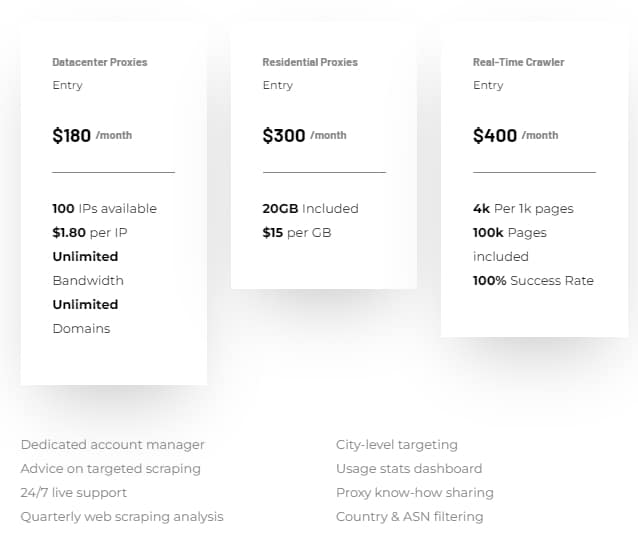Click the 4k Per 1k pages line

click(523, 209)
